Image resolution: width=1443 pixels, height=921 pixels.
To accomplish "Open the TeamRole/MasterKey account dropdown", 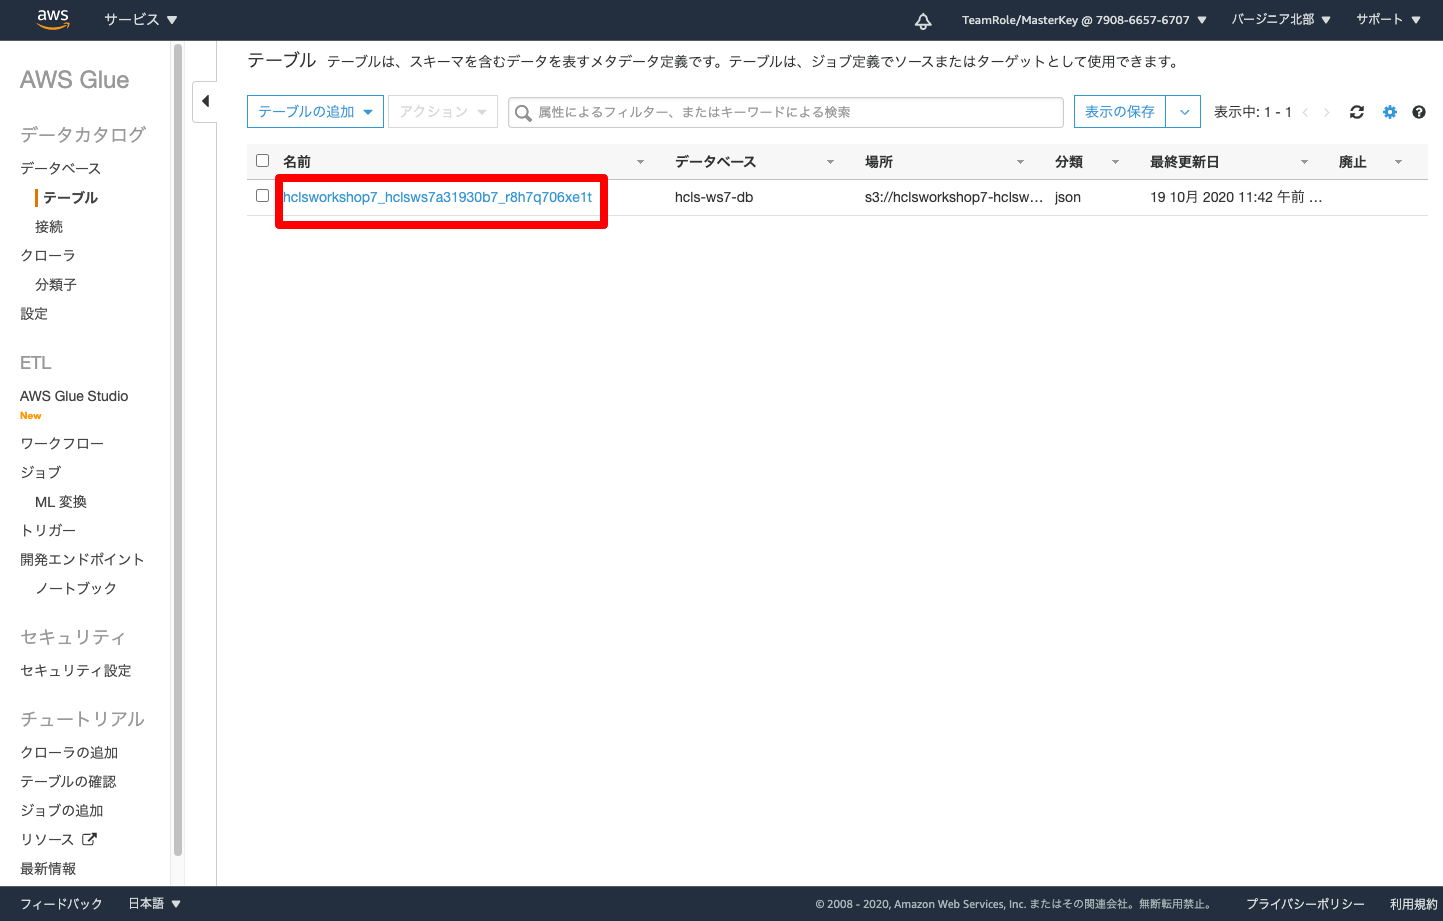I will click(x=1084, y=20).
